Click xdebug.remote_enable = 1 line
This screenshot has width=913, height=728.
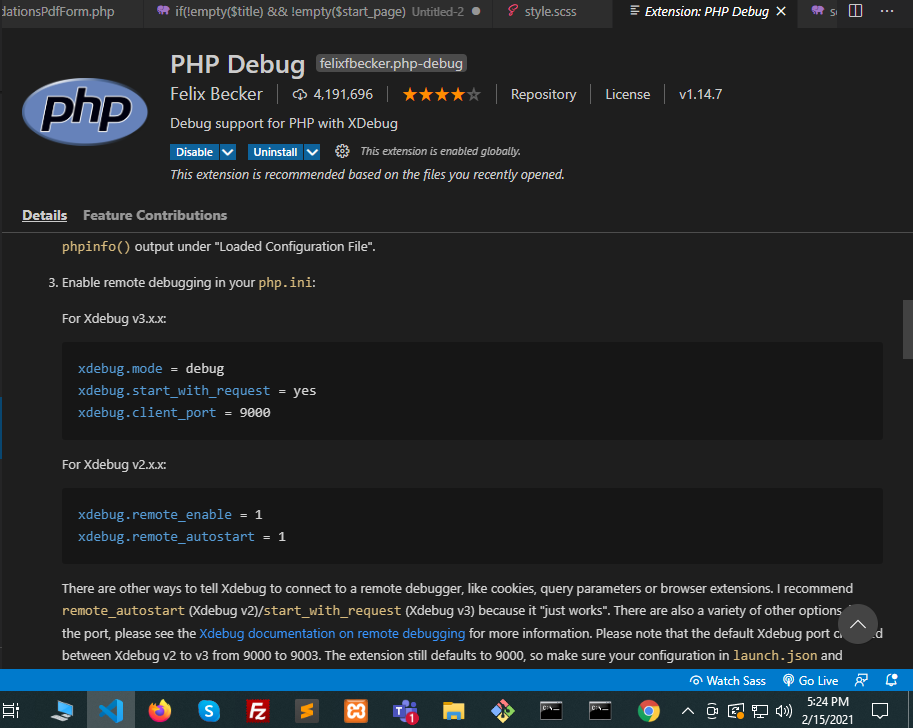point(170,515)
